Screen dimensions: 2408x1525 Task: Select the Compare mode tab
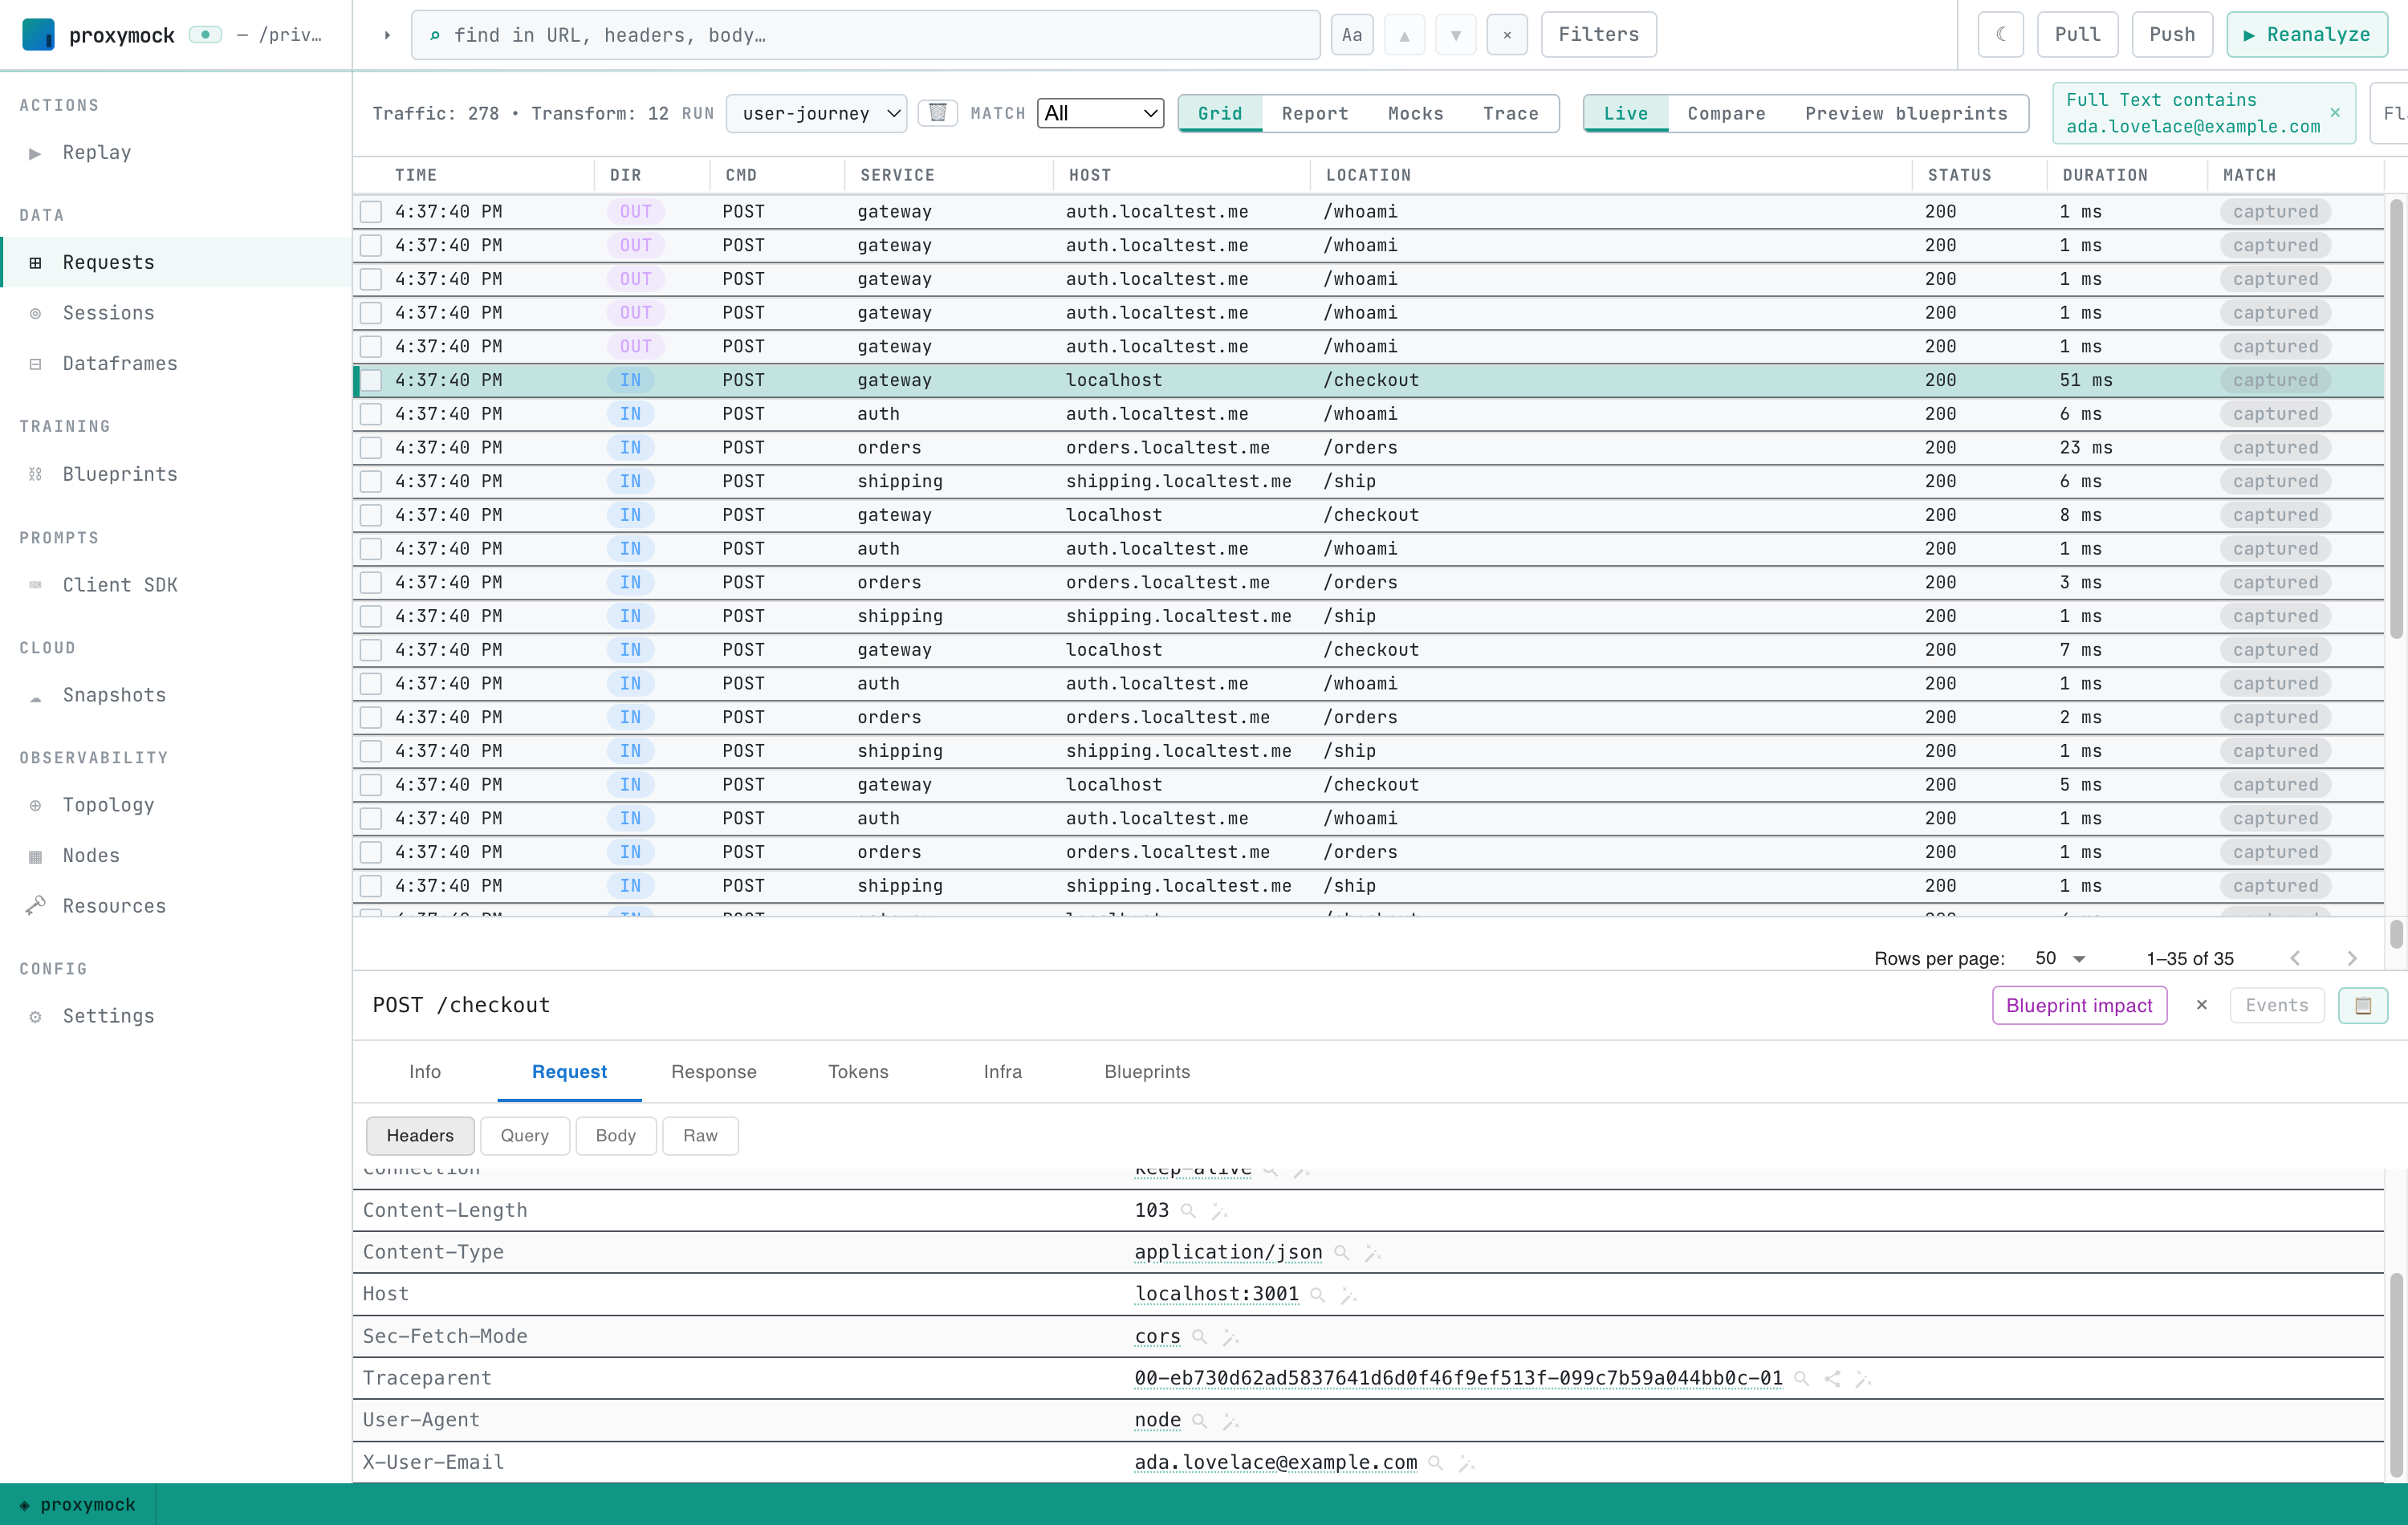(x=1726, y=113)
